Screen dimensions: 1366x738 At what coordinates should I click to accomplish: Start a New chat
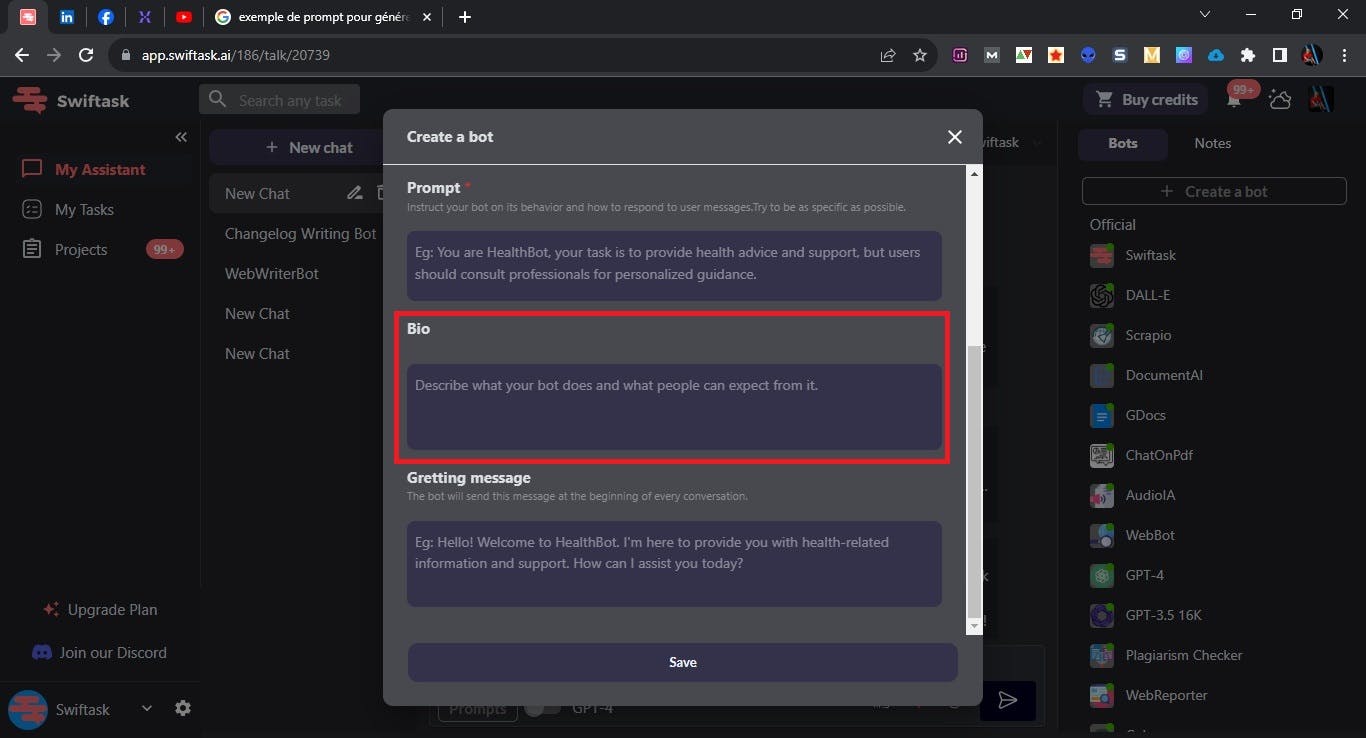point(309,147)
